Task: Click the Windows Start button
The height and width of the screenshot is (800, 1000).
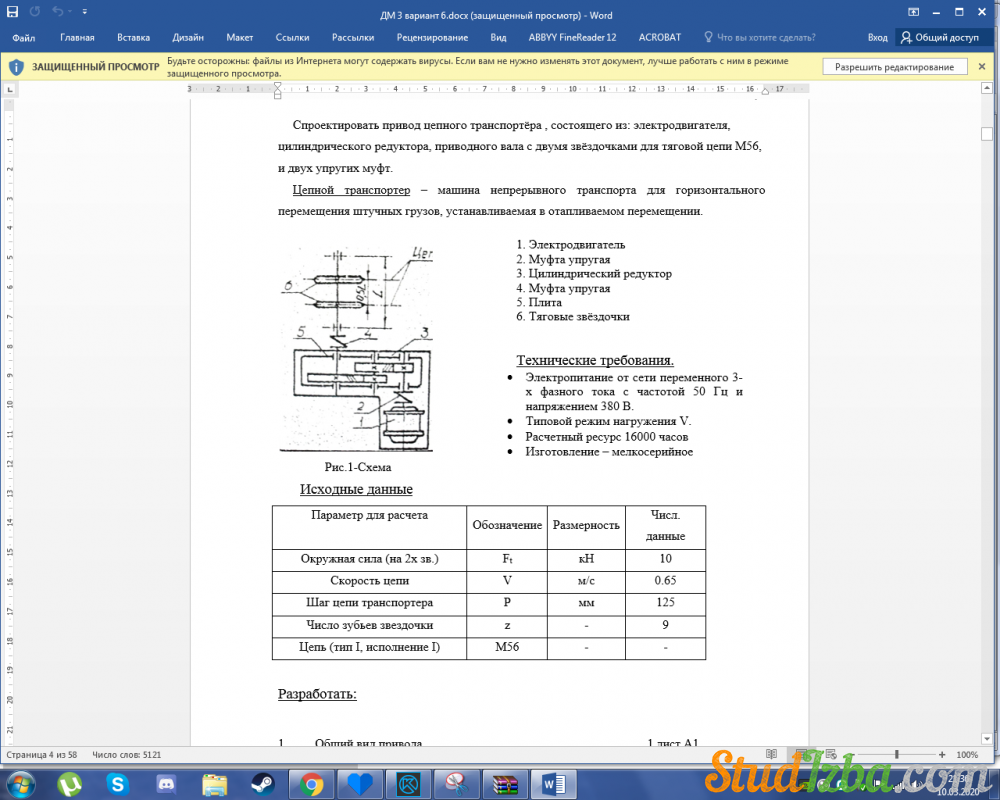Action: point(20,782)
